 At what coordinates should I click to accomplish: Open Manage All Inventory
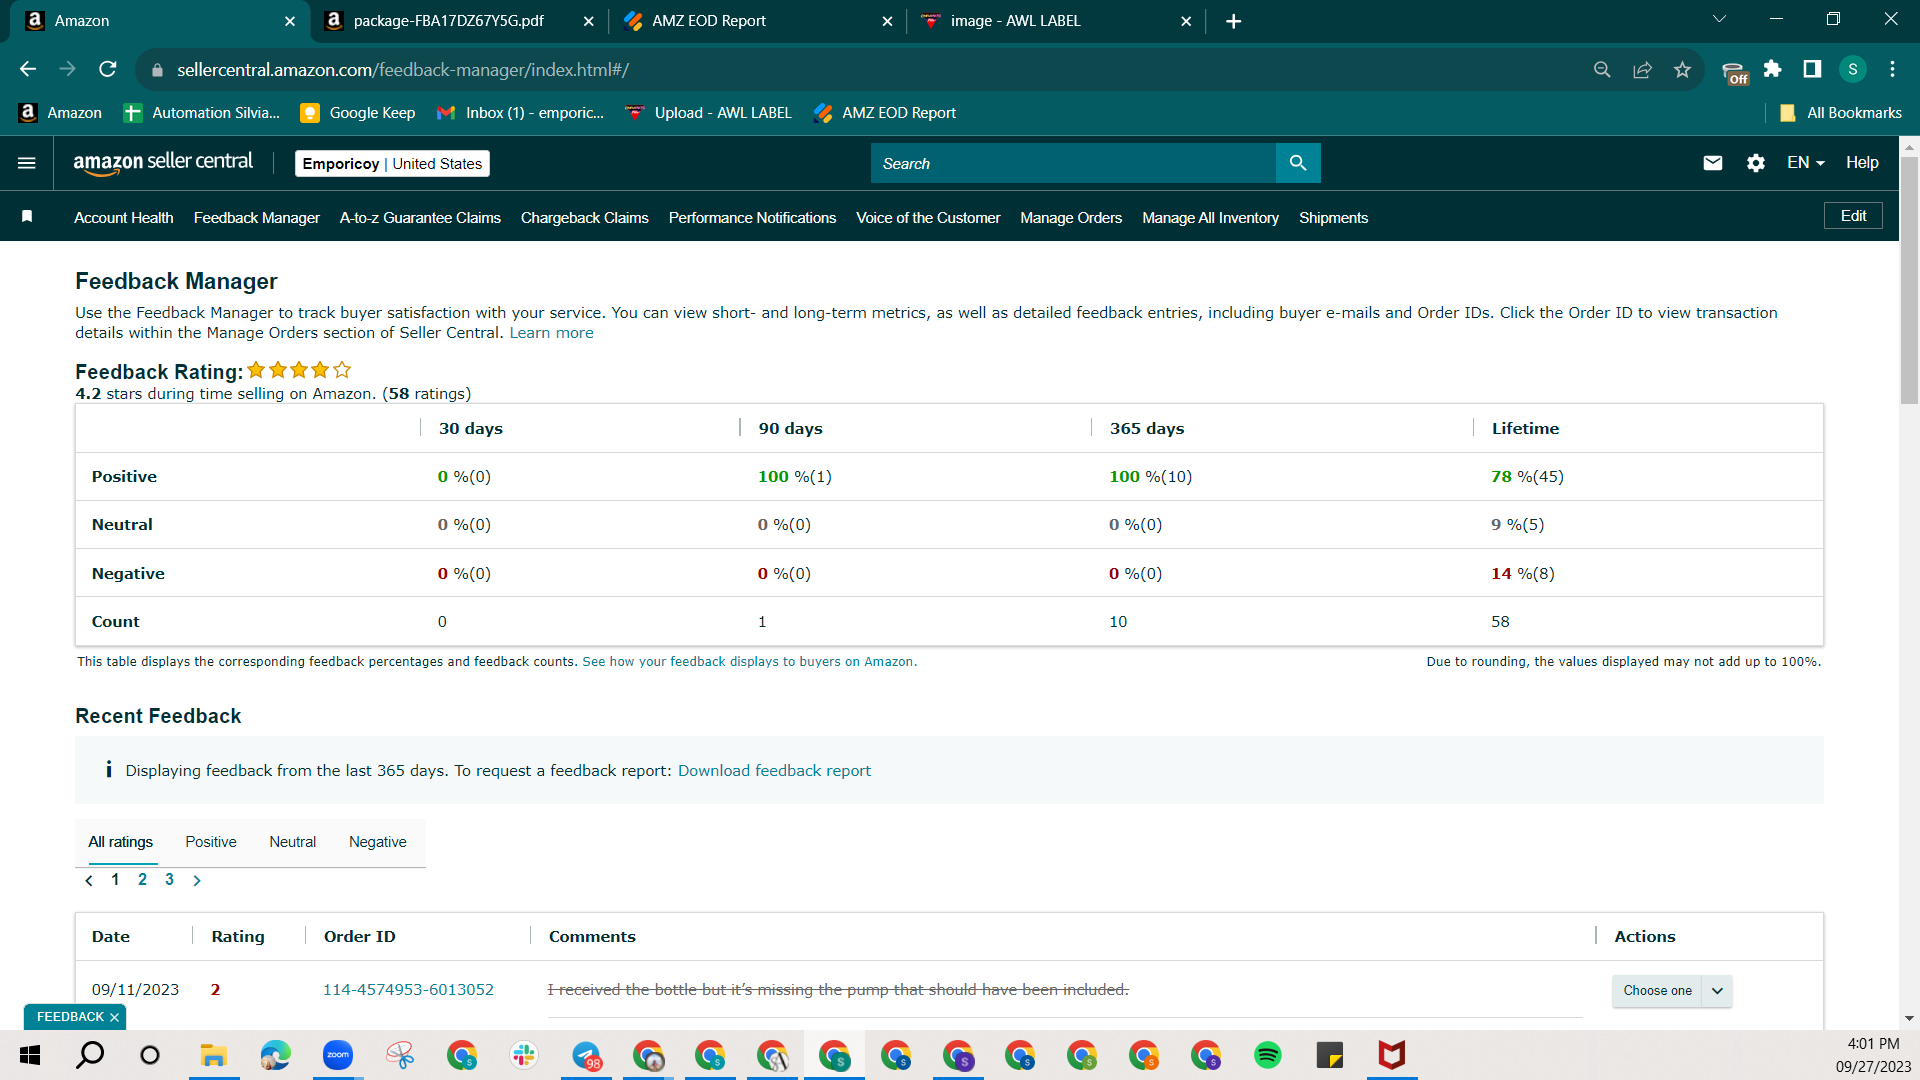click(1210, 218)
